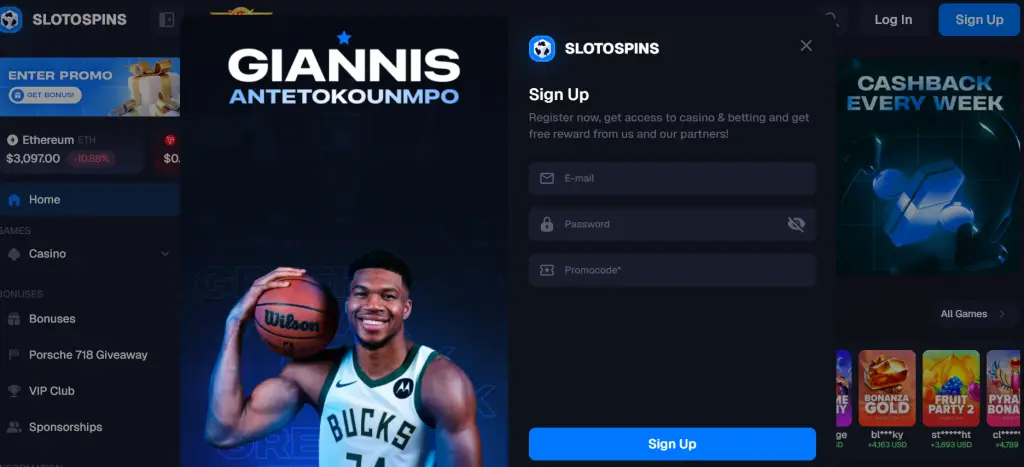Open the Bonanza Gold game thumbnail
Viewport: 1024px width, 467px height.
coord(886,388)
